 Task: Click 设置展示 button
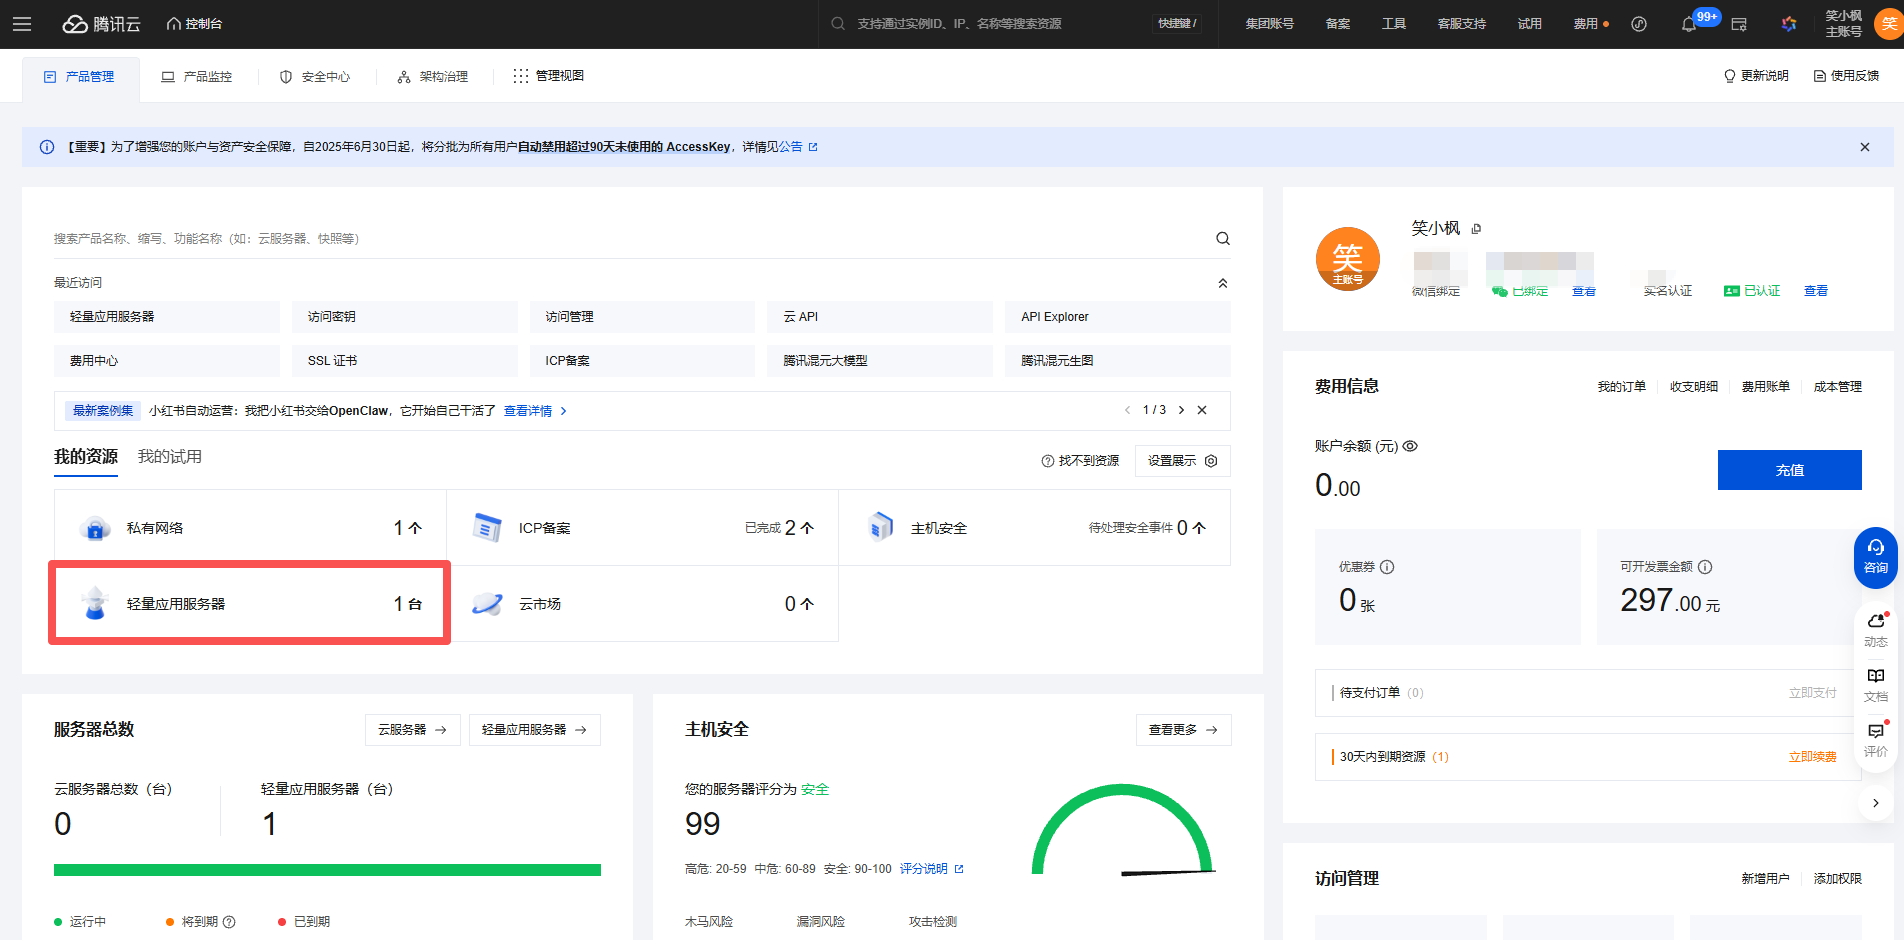point(1182,461)
